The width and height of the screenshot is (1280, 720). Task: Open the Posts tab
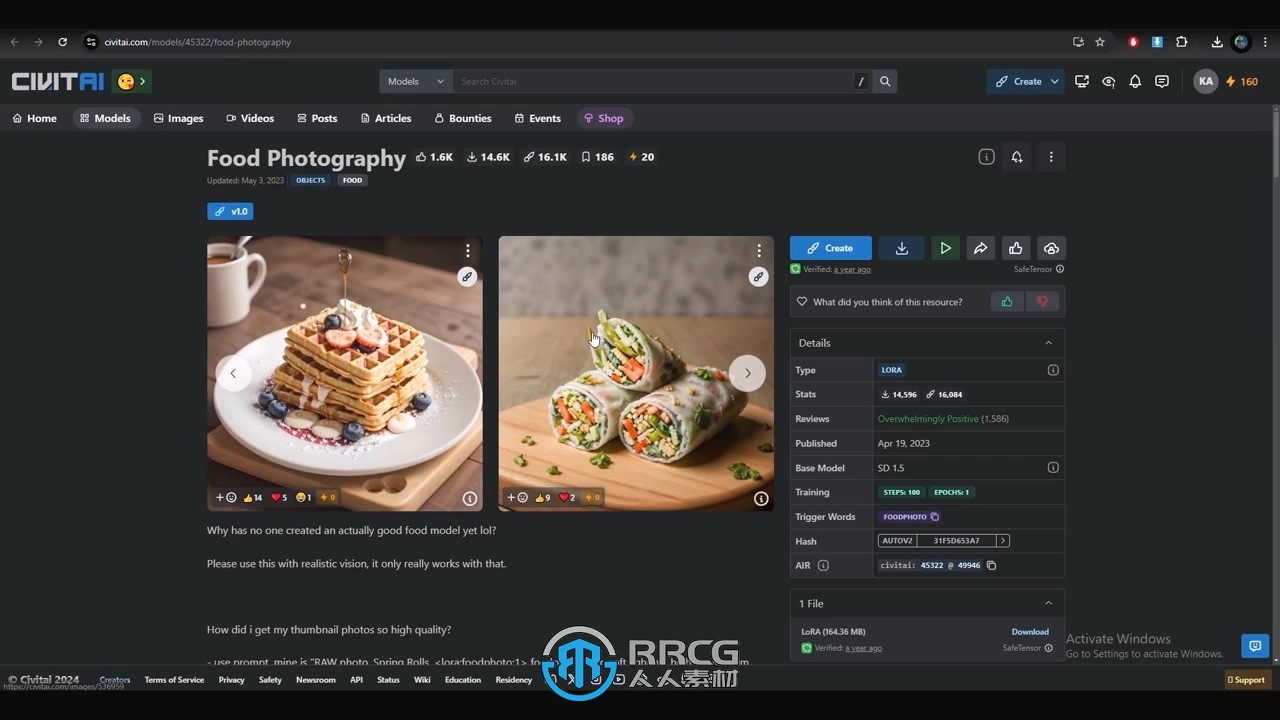coord(317,118)
